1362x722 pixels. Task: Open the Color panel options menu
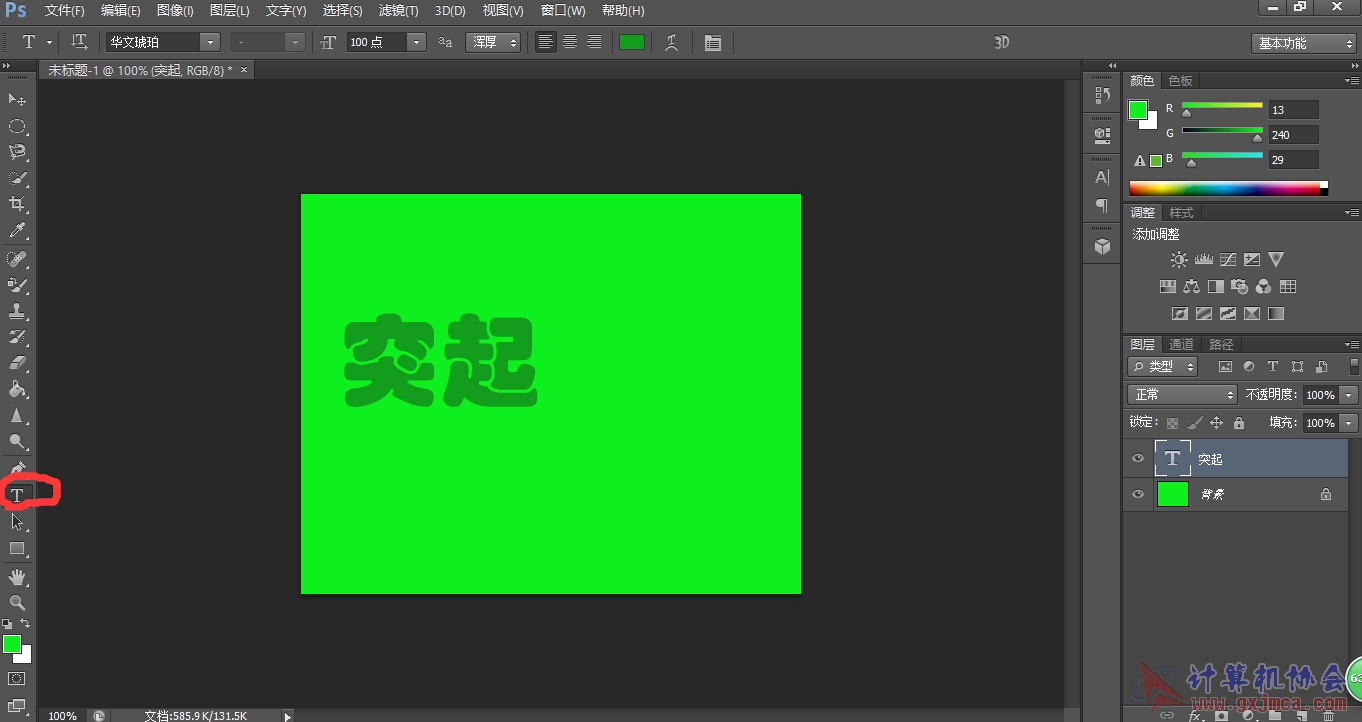point(1351,80)
